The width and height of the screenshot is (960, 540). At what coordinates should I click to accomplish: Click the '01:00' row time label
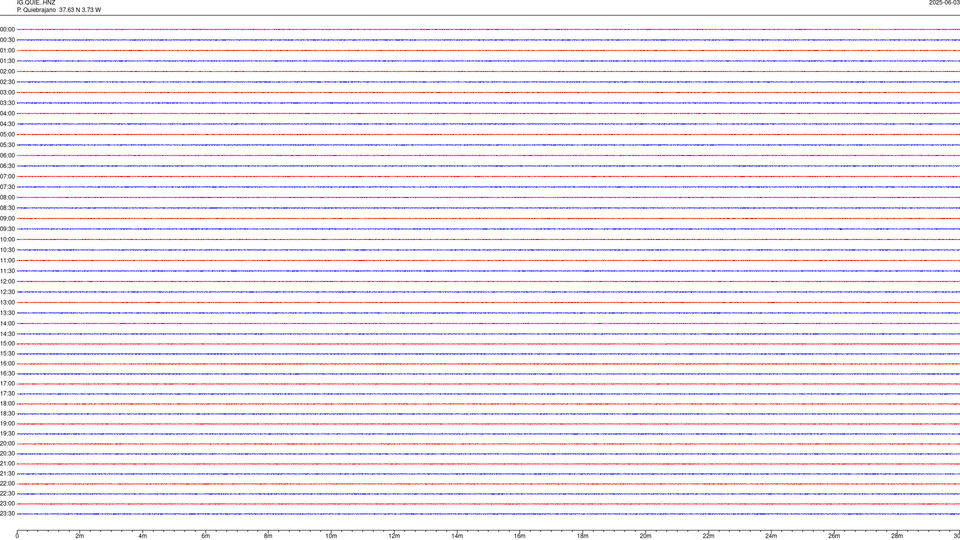[x=7, y=50]
